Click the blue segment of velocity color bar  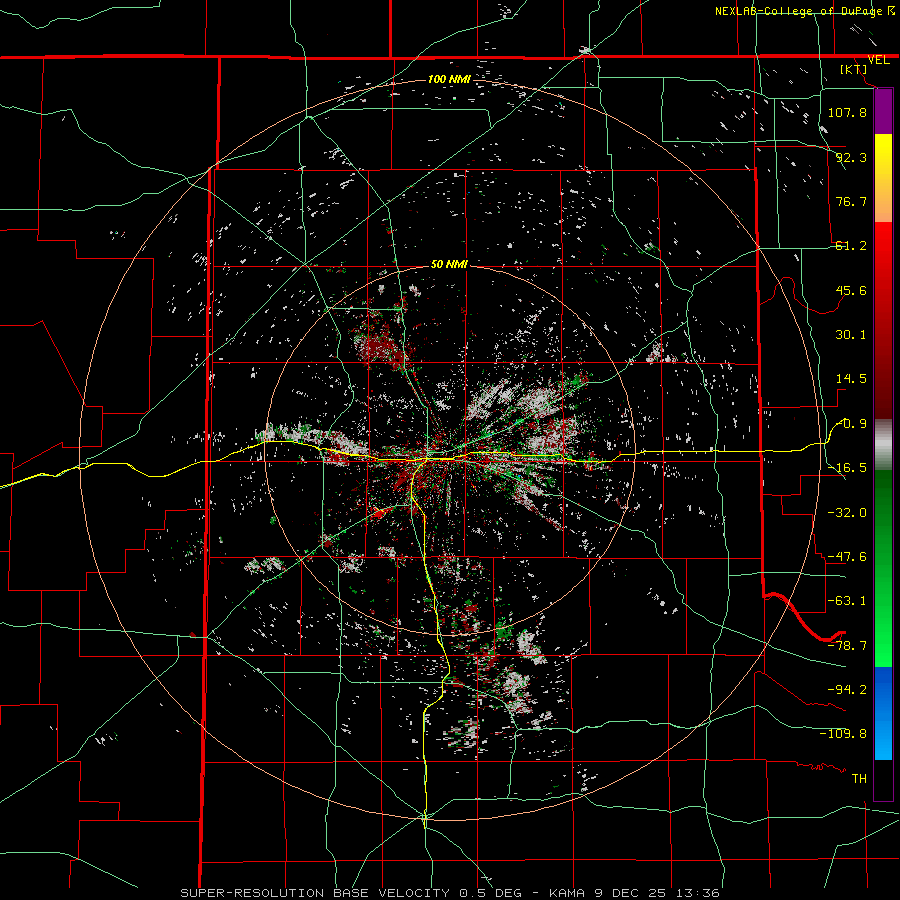coord(883,713)
